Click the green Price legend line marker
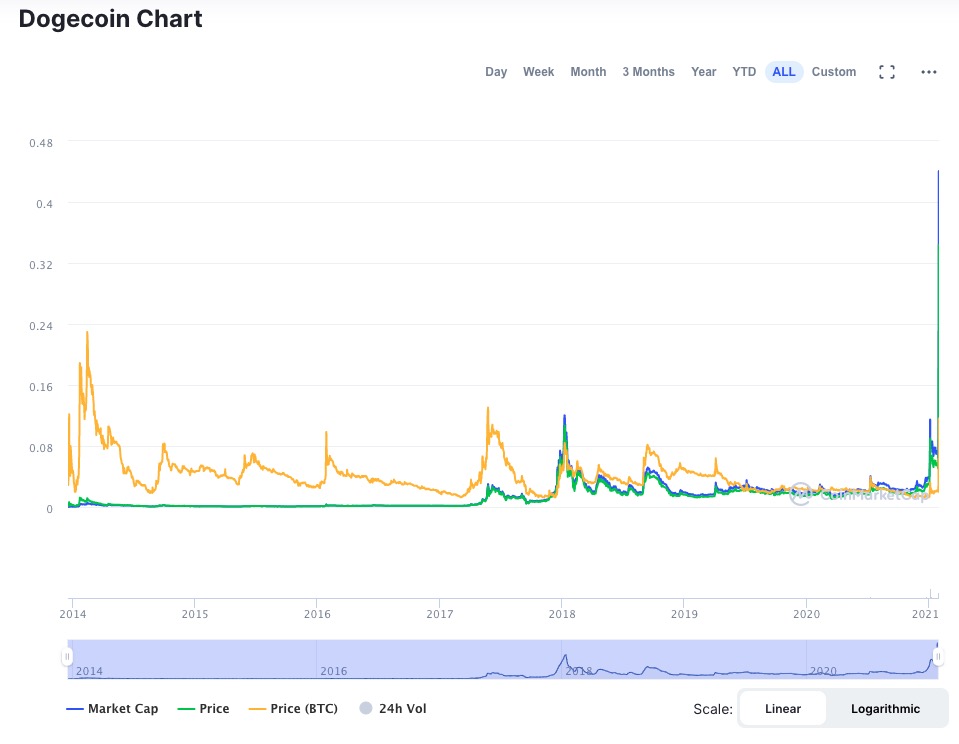959x744 pixels. tap(186, 709)
